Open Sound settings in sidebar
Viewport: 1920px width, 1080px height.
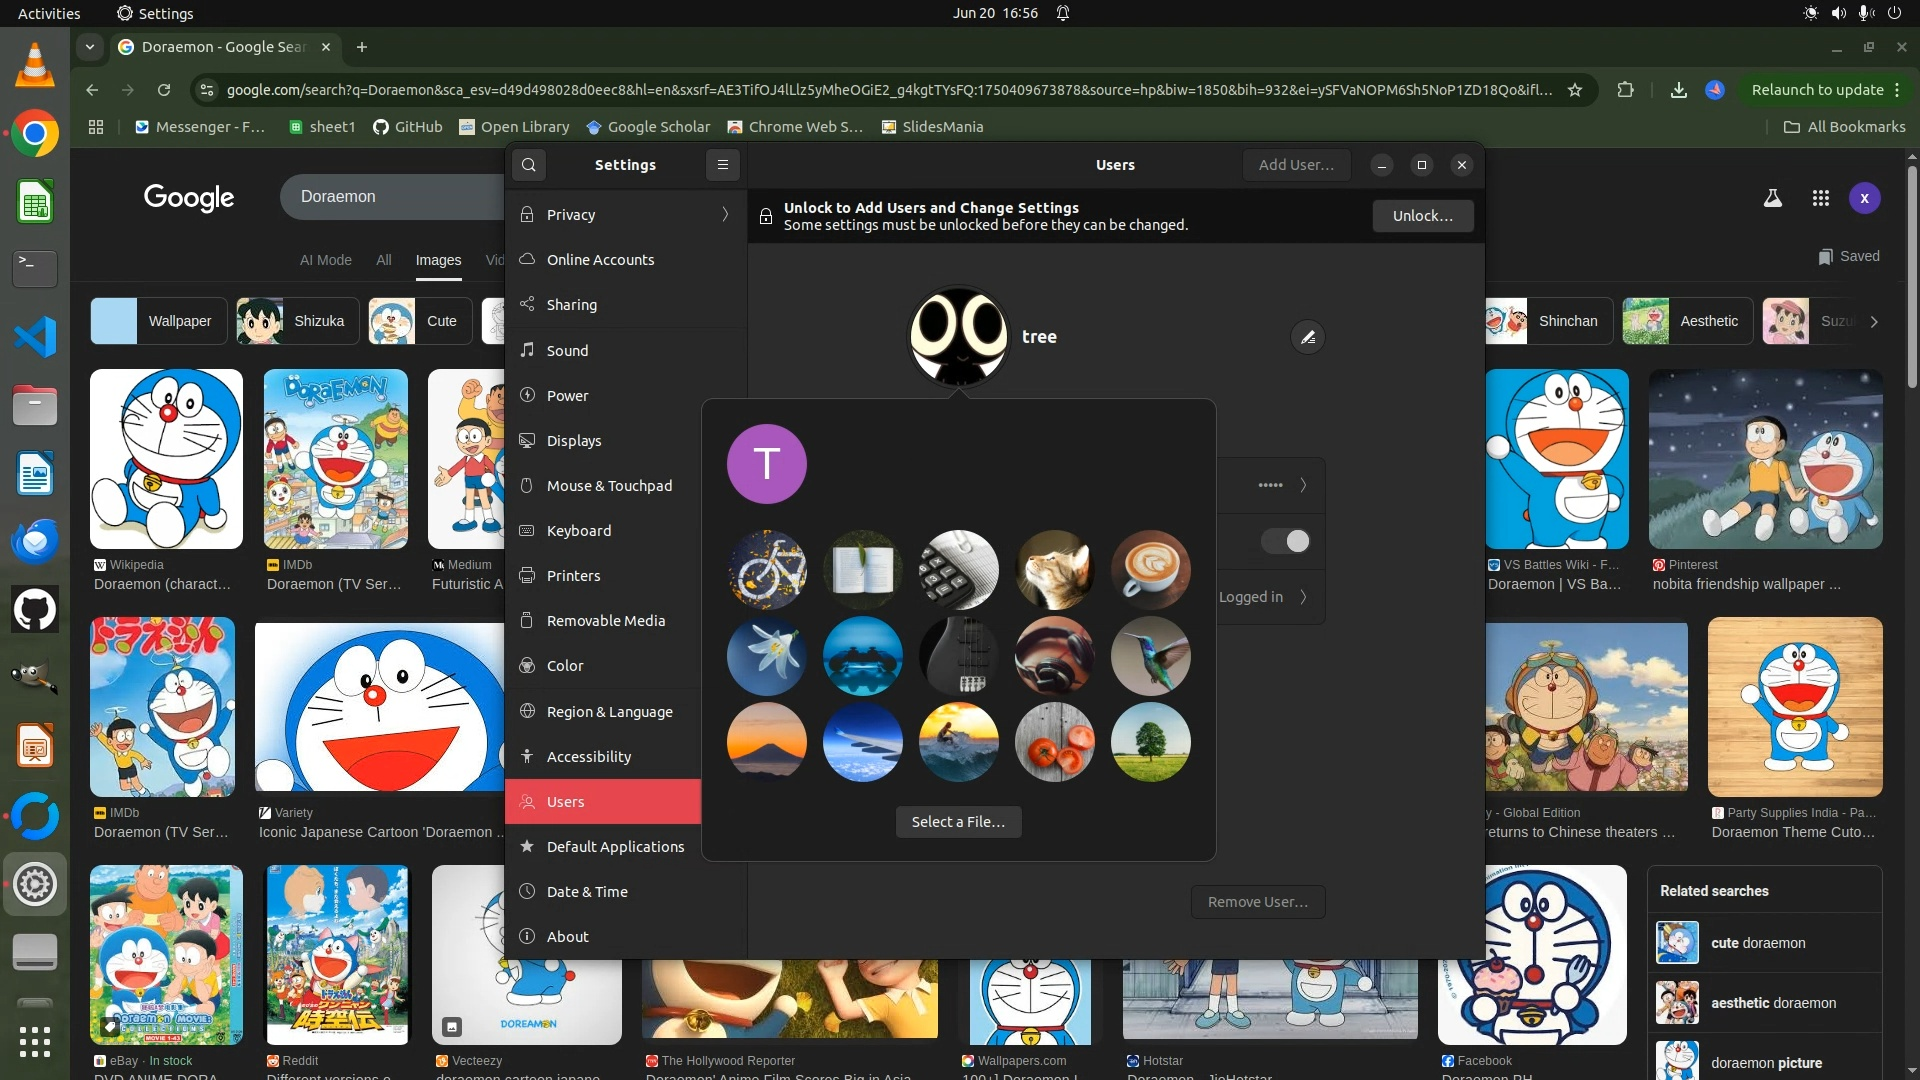click(x=567, y=351)
